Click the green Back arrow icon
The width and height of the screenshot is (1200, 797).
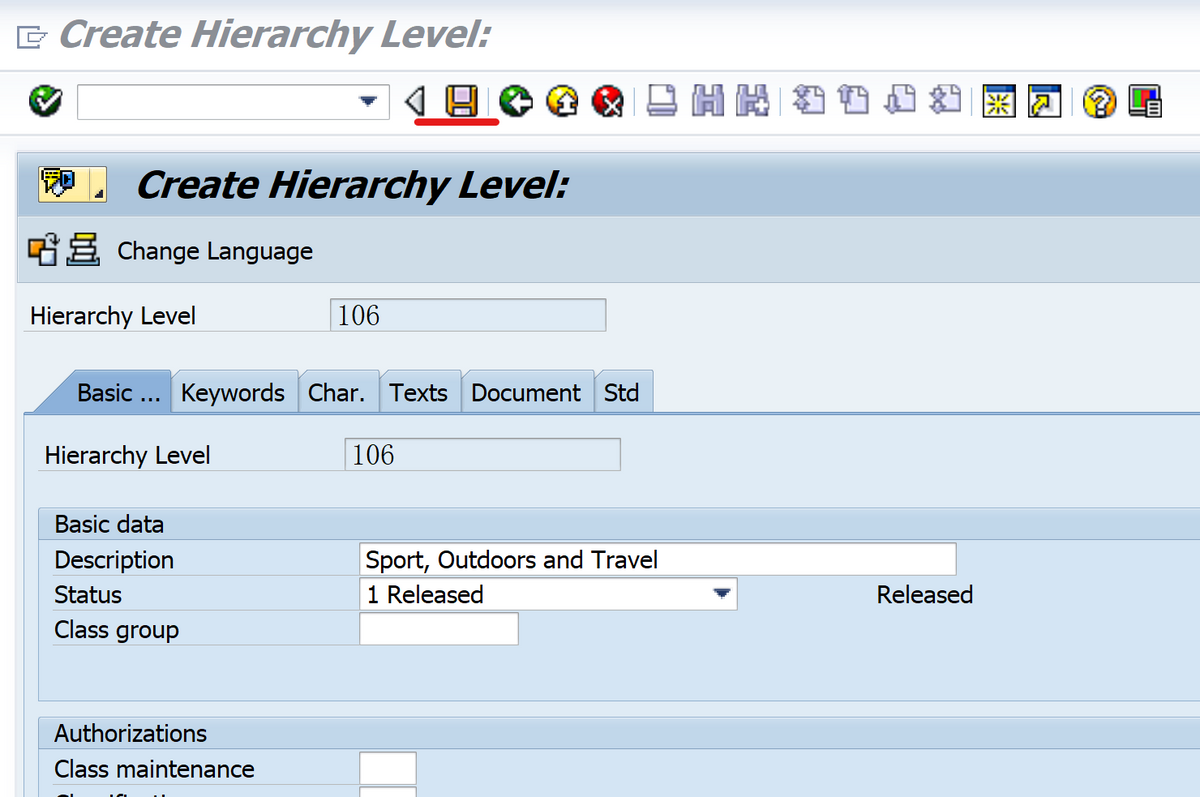pyautogui.click(x=516, y=101)
